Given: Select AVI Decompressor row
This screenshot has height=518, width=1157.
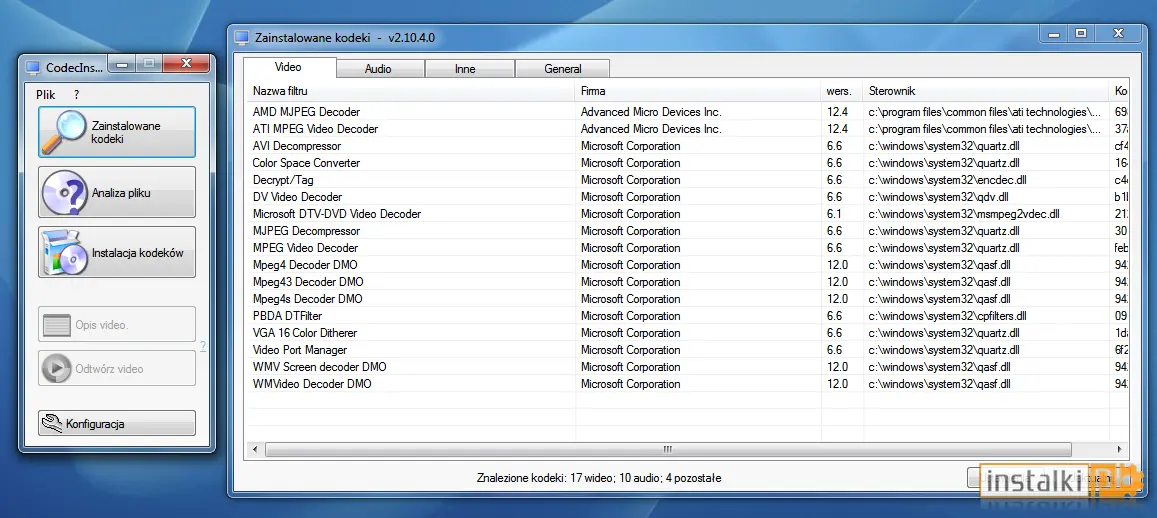Looking at the screenshot, I should pyautogui.click(x=688, y=146).
